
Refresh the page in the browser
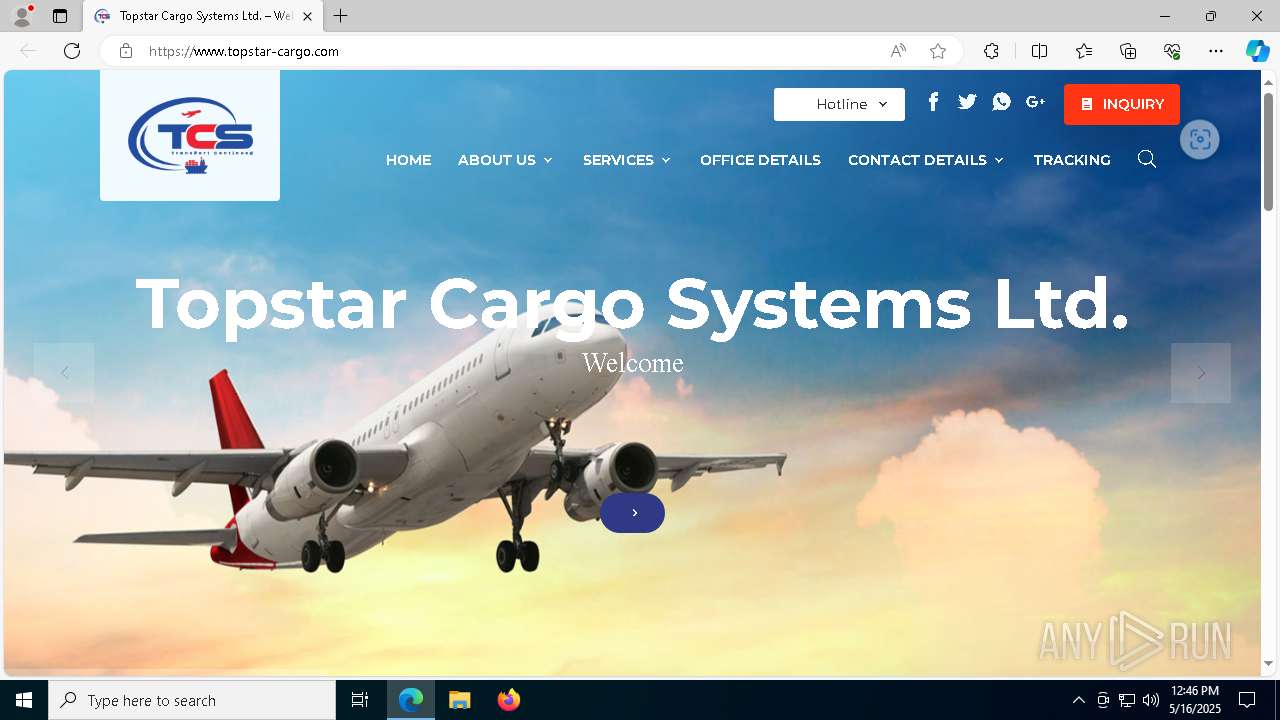(x=72, y=51)
